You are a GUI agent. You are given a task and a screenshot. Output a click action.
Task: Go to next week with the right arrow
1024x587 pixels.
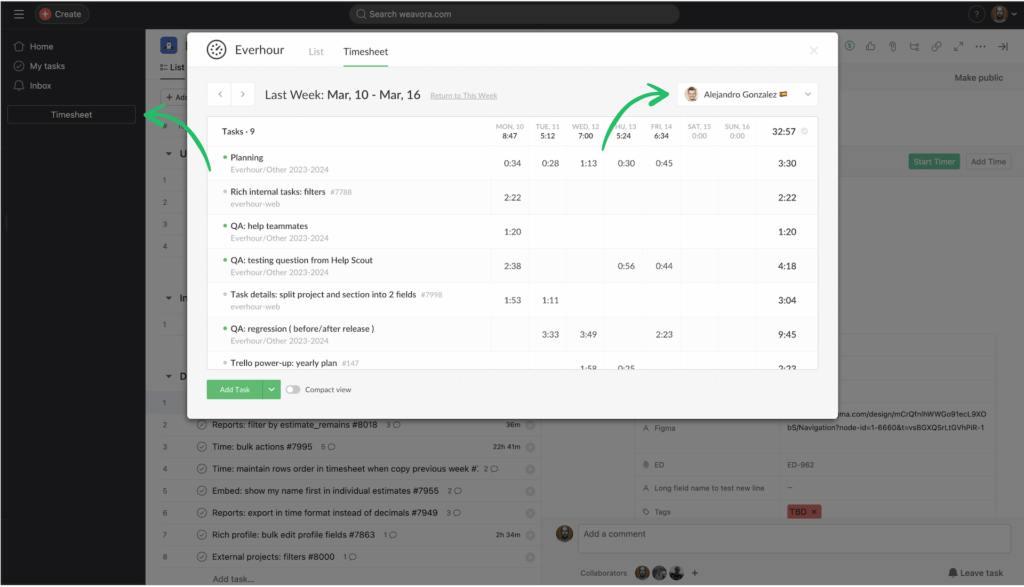[243, 93]
